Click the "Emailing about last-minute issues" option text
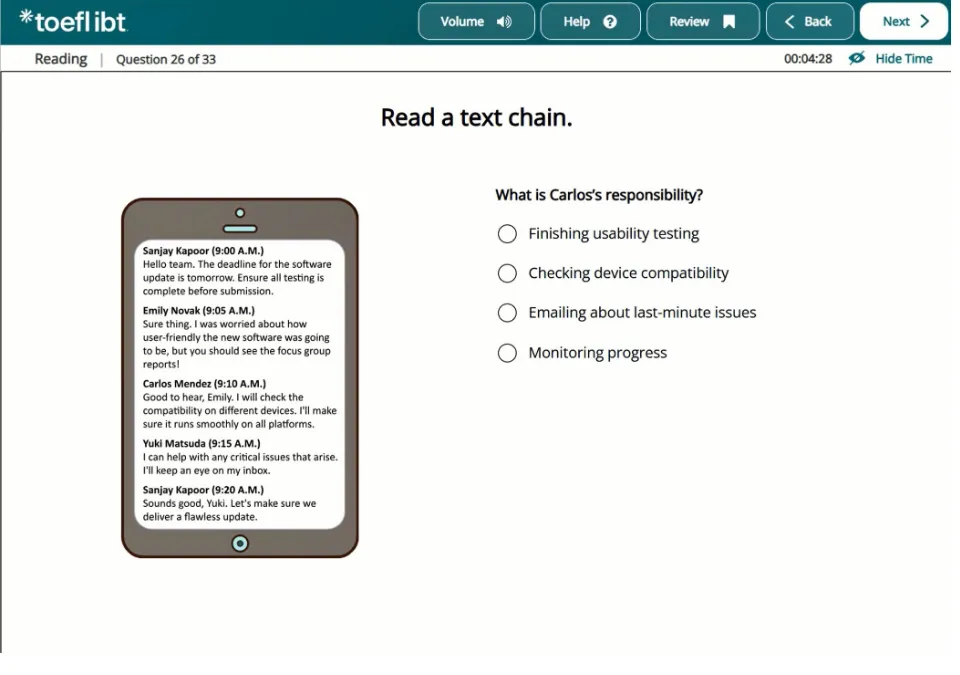 point(642,313)
